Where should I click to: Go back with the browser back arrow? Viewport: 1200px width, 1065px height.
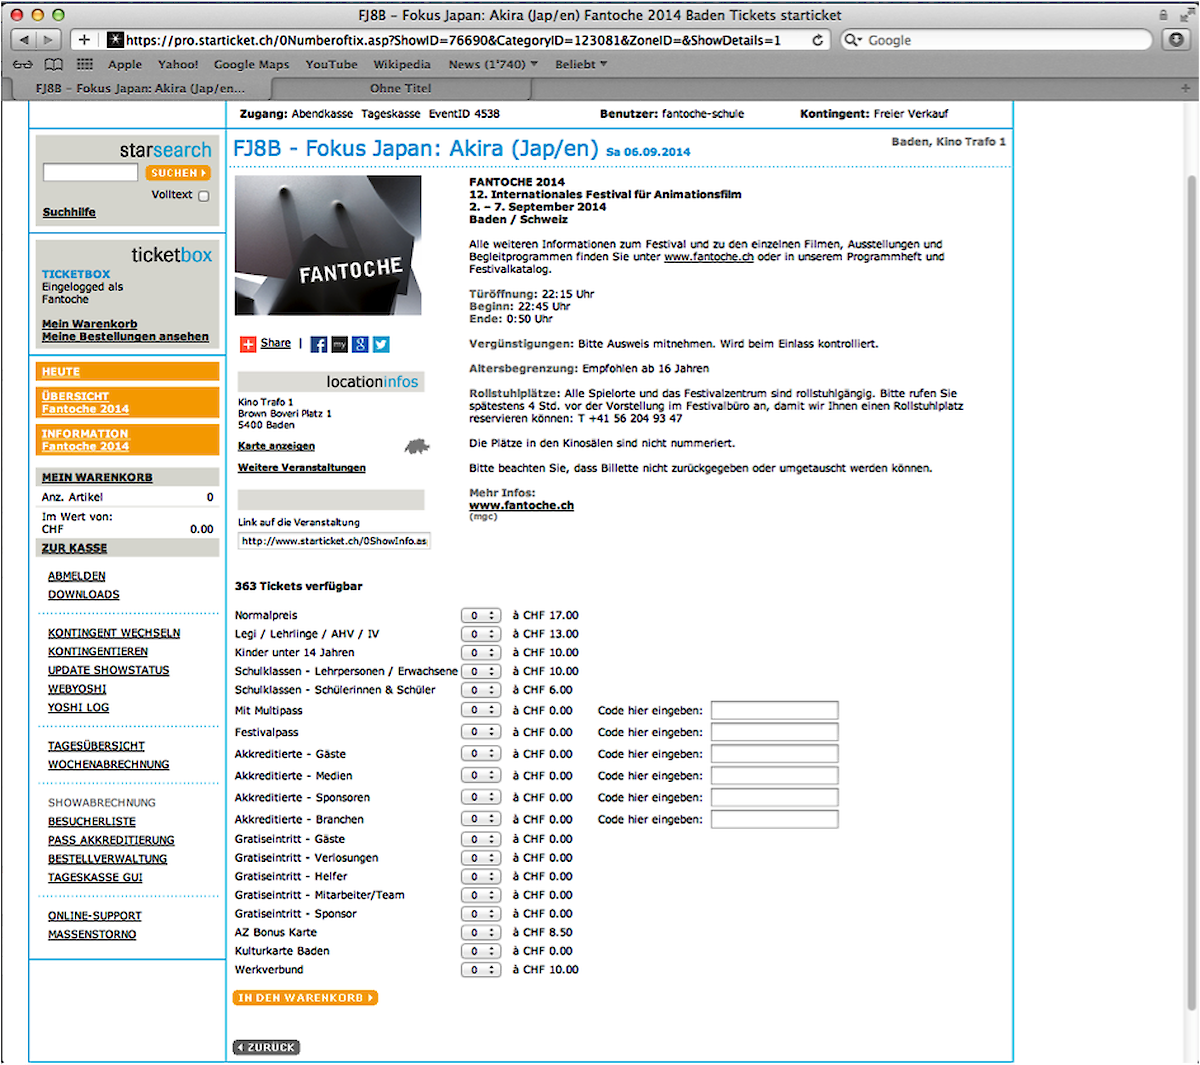(x=24, y=40)
